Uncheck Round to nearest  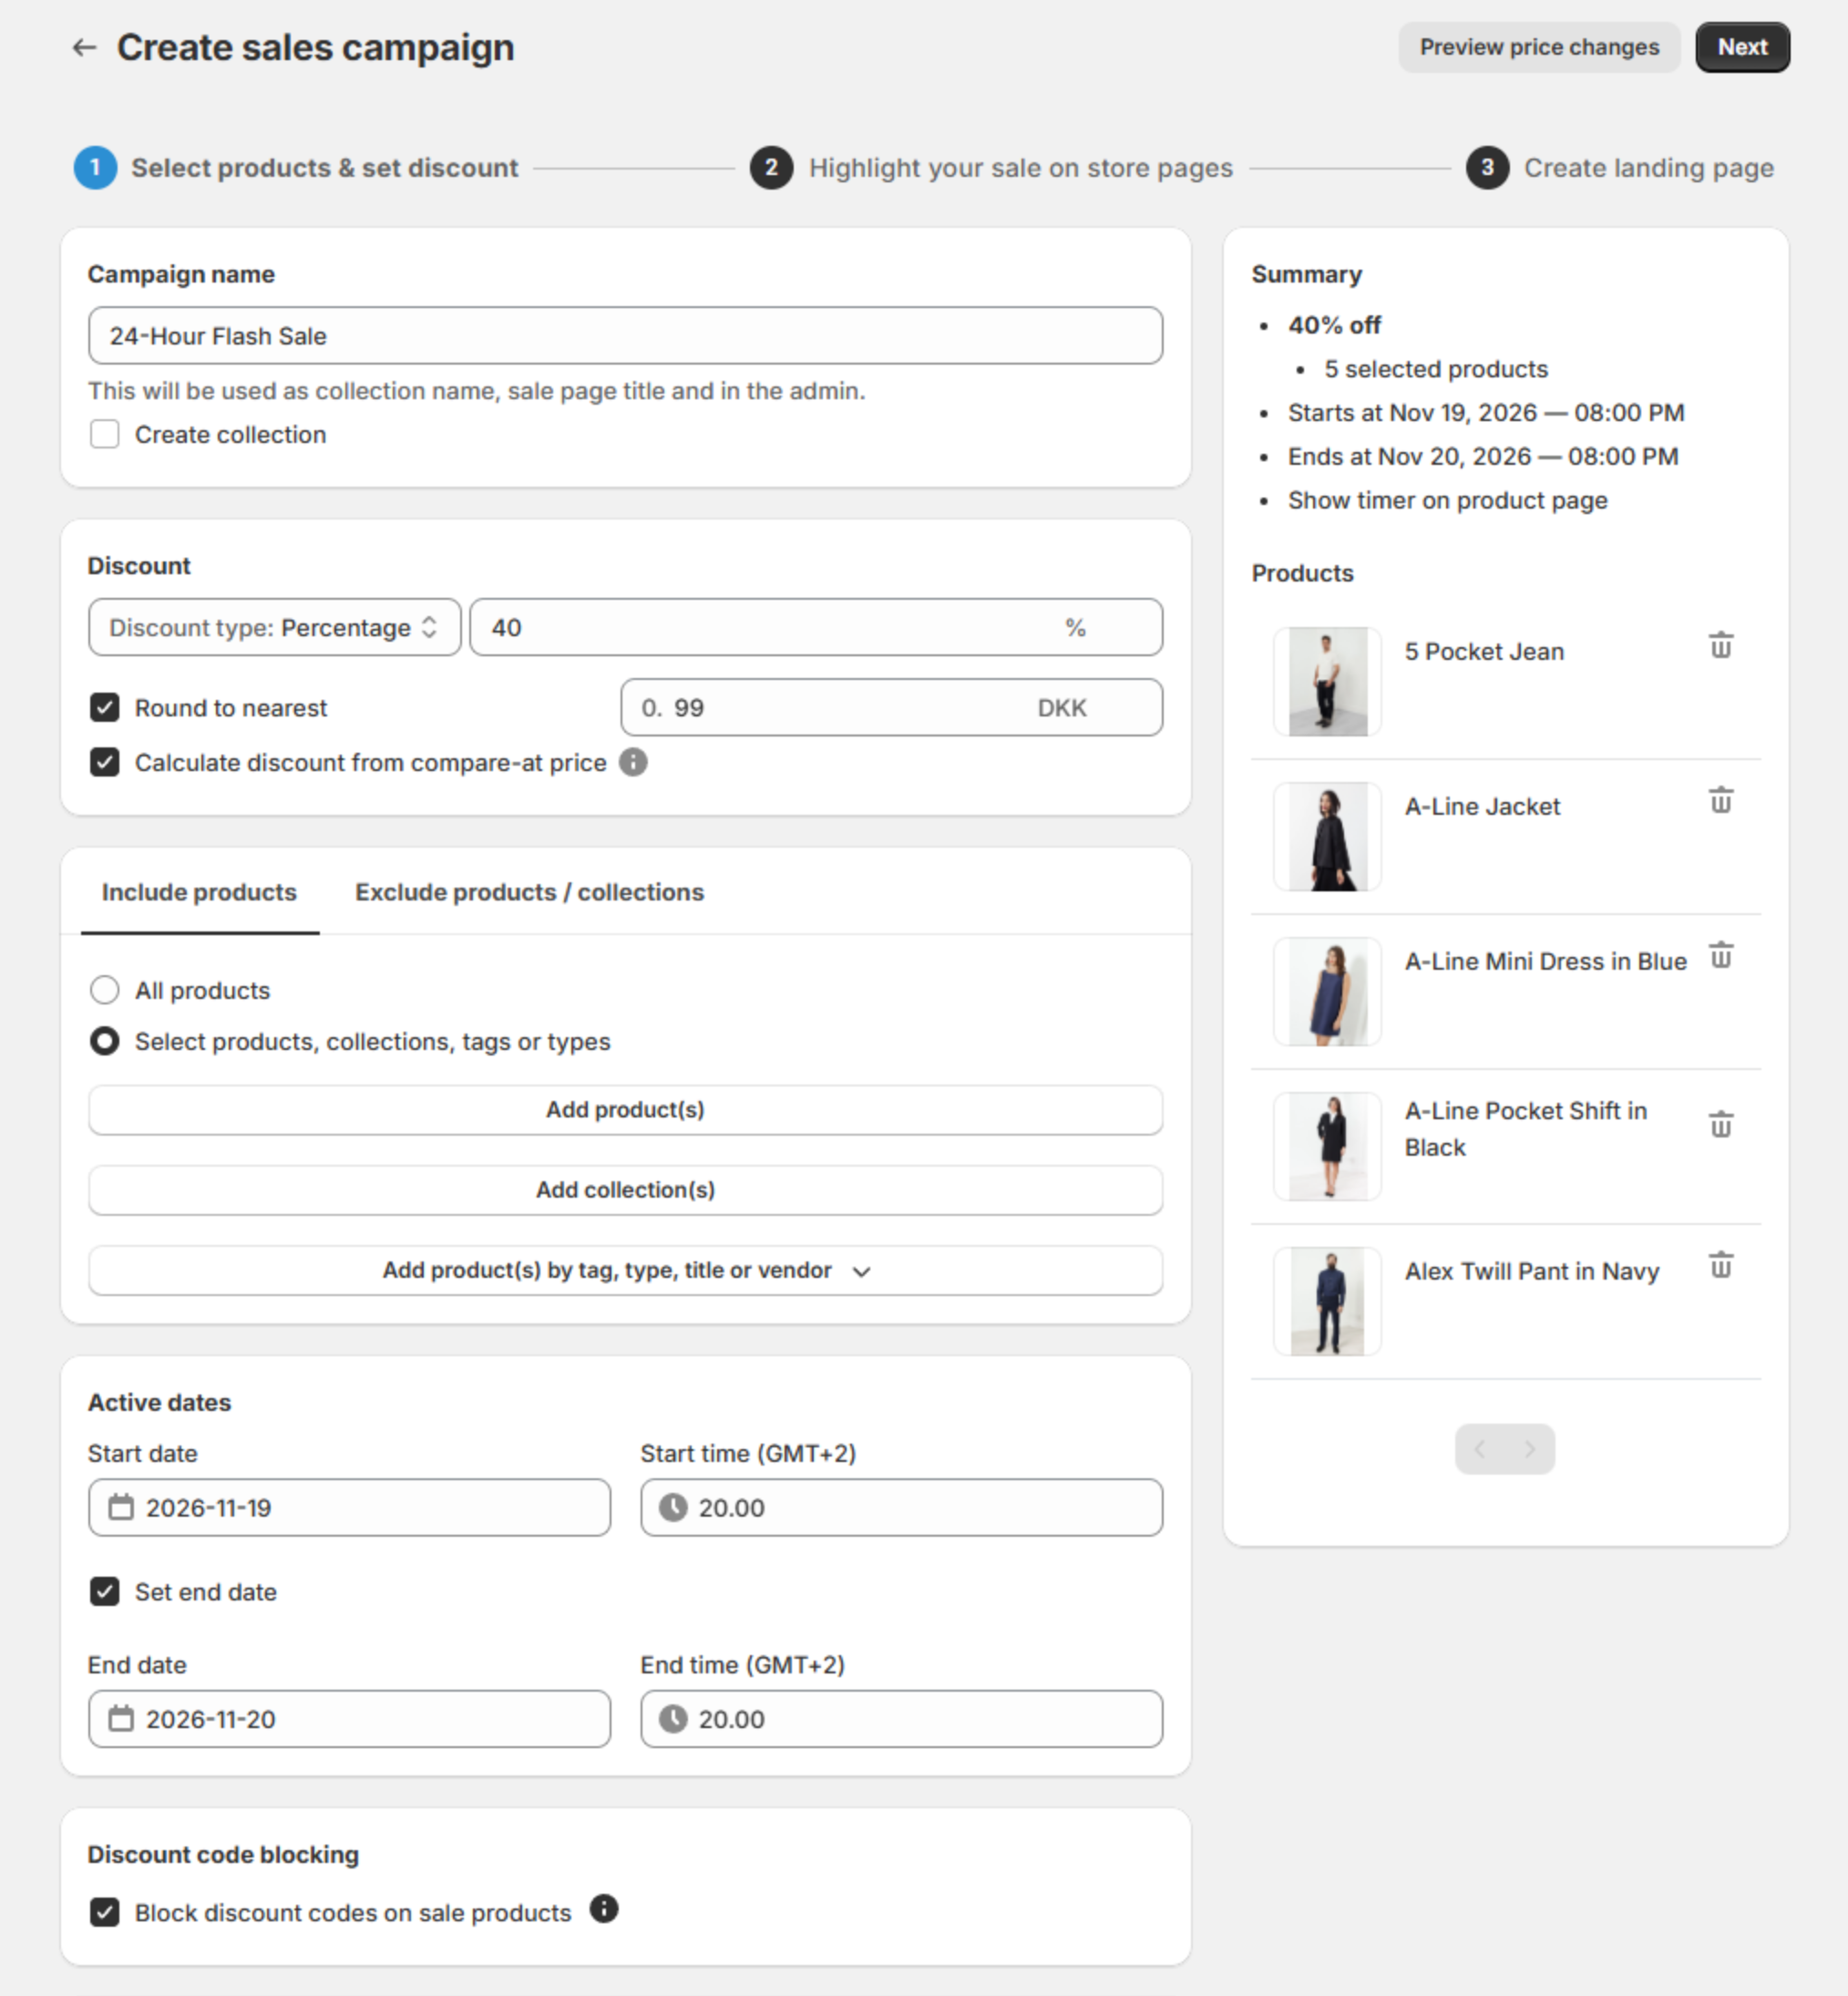pos(105,708)
